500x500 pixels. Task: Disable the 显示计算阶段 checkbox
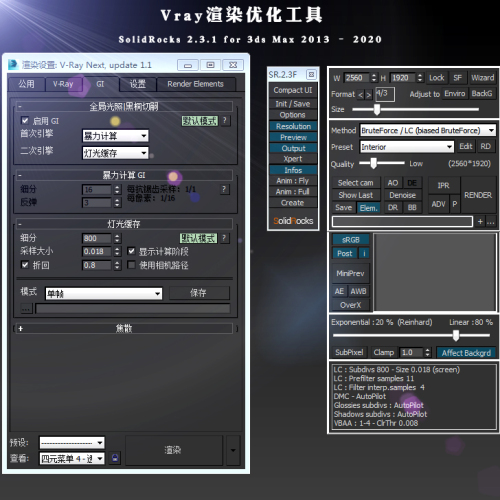coord(131,251)
